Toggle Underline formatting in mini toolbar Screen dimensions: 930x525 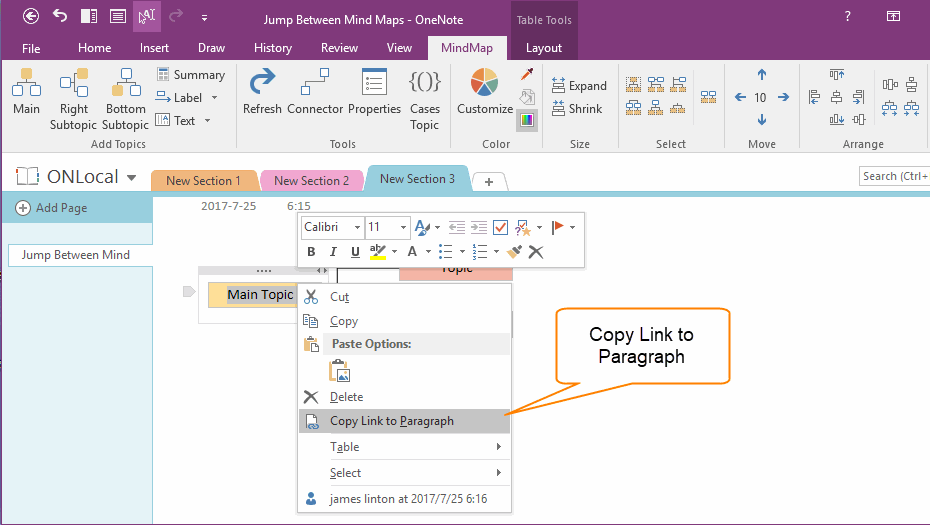355,252
